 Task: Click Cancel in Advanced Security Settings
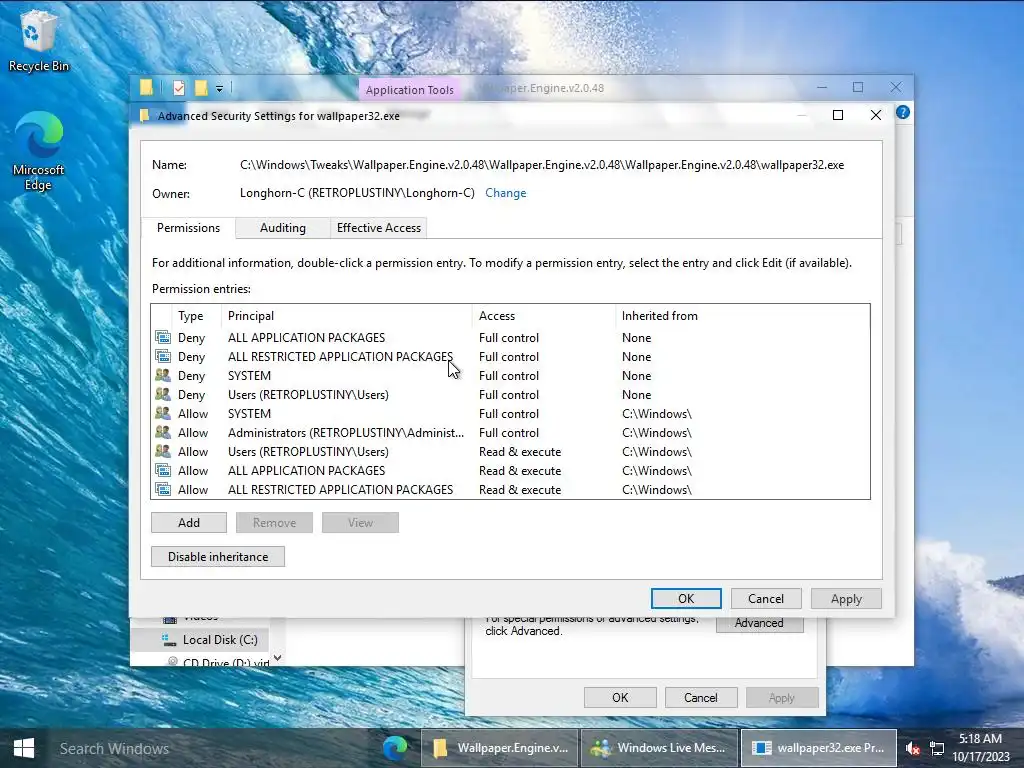(x=765, y=599)
